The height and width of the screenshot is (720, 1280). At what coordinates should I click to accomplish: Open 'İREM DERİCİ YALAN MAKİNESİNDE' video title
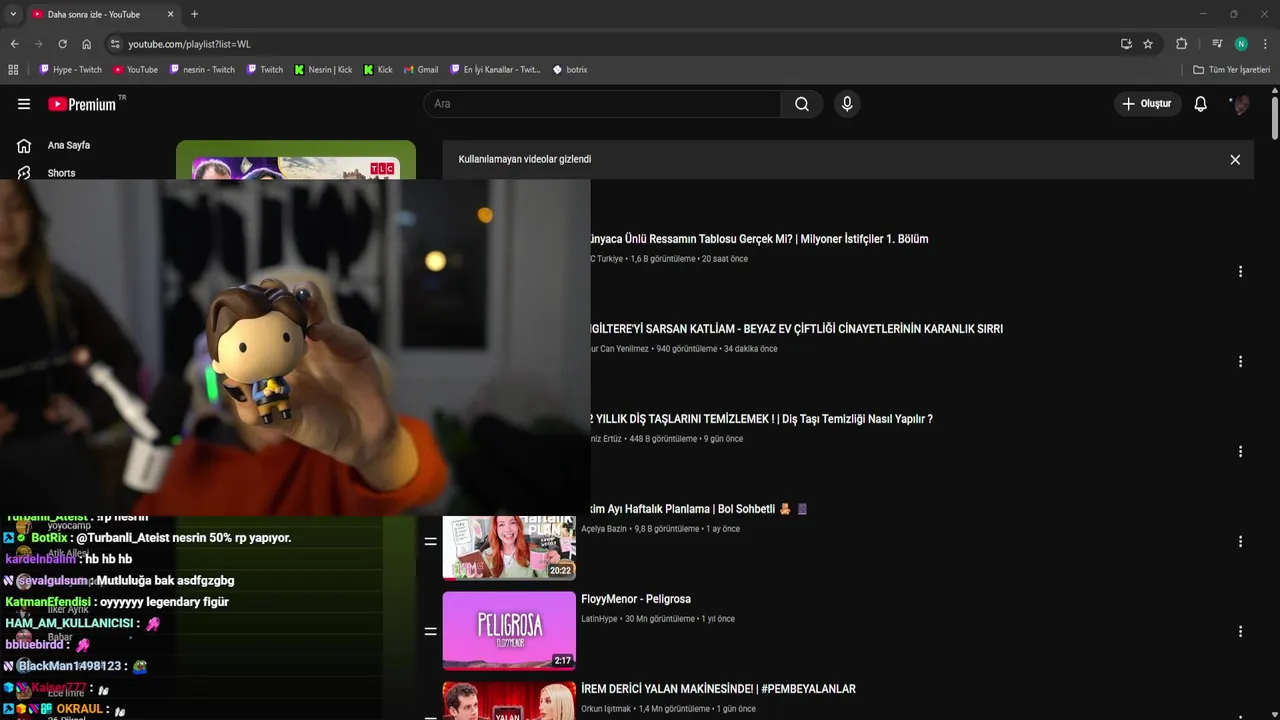tap(718, 689)
